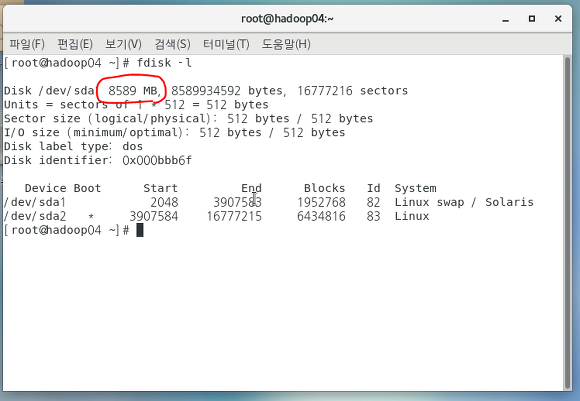
Task: Click the terminal cursor at the last prompt
Action: click(140, 230)
